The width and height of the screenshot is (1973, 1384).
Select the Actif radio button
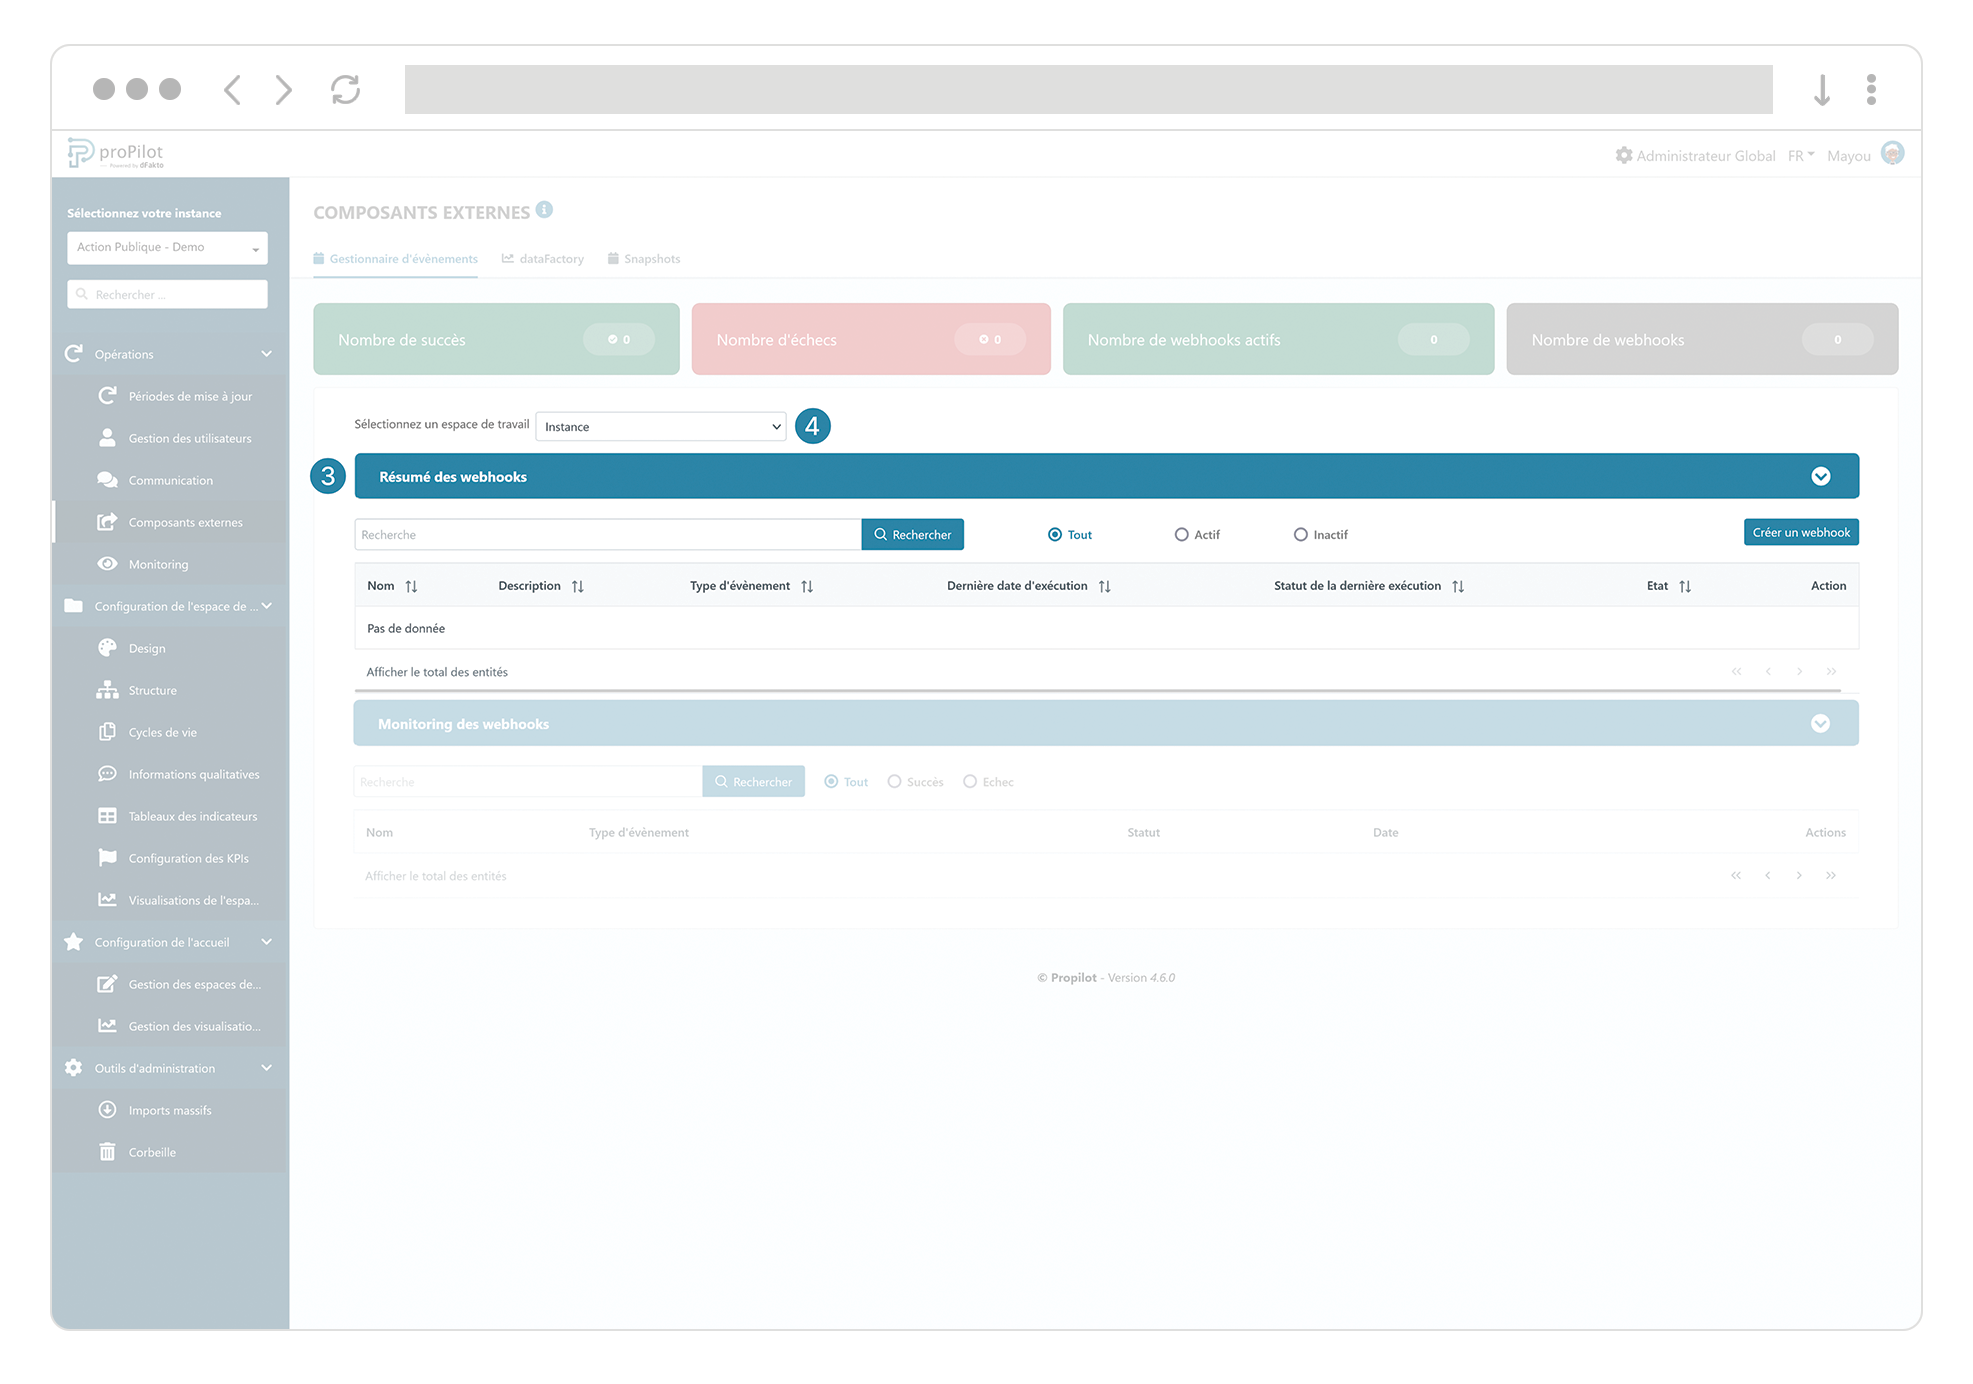[1182, 535]
